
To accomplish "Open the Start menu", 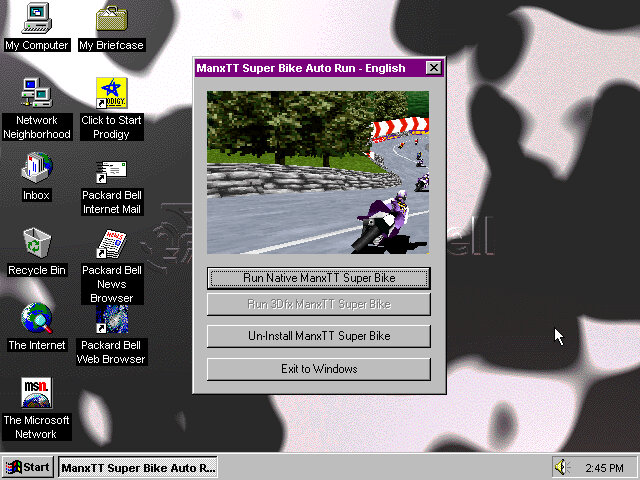I will tap(28, 467).
